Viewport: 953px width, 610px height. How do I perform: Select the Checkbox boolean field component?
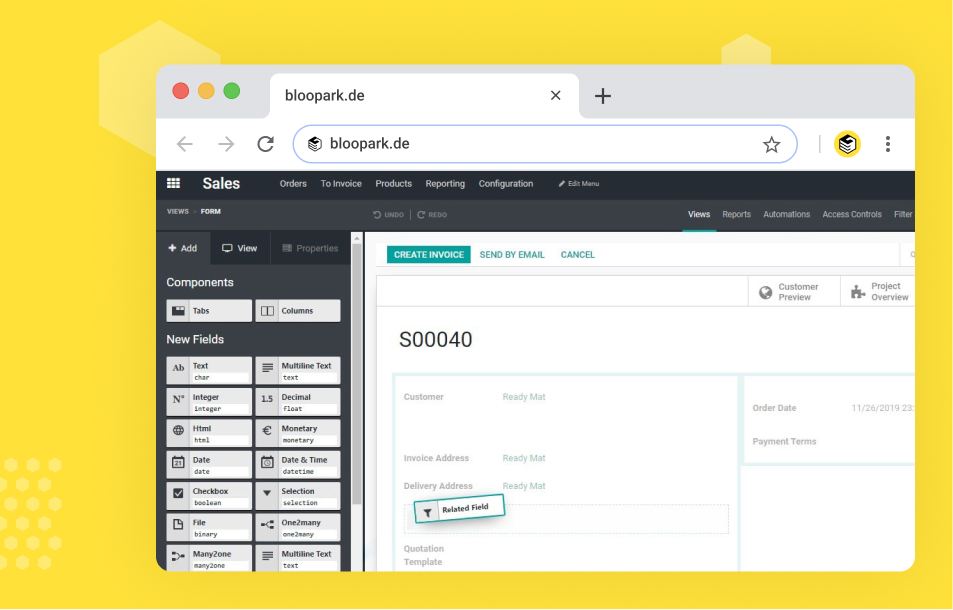[x=208, y=494]
